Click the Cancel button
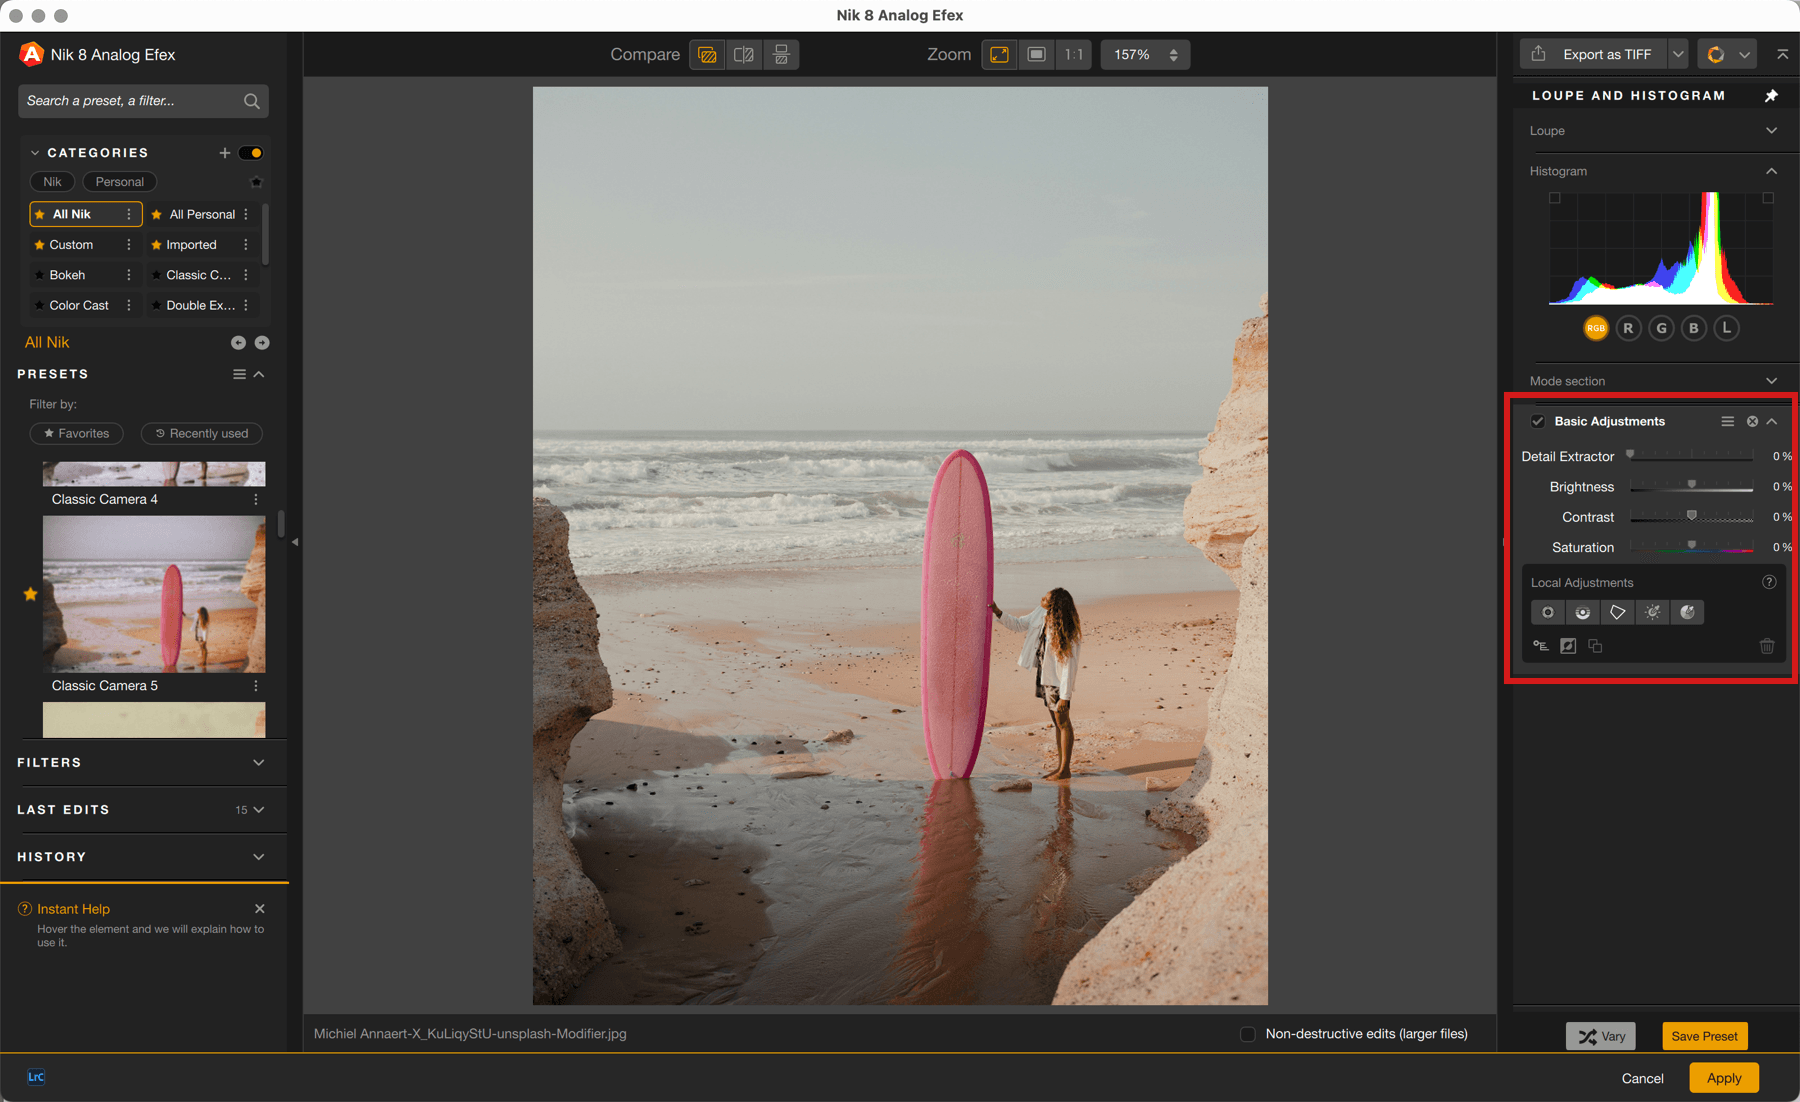Viewport: 1800px width, 1102px height. tap(1642, 1078)
